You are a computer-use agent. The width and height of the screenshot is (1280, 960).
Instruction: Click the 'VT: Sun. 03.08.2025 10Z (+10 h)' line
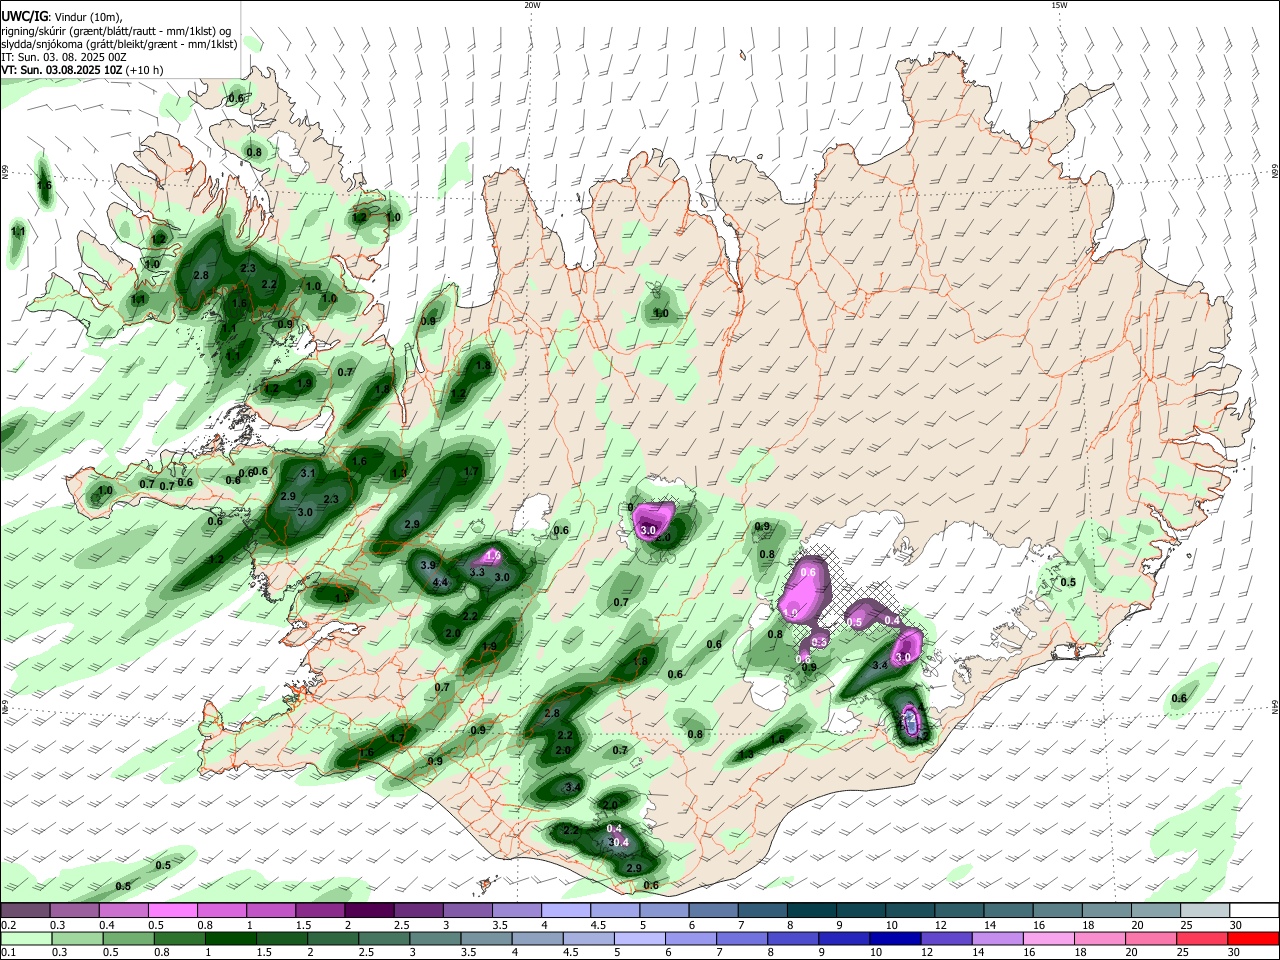pos(82,70)
